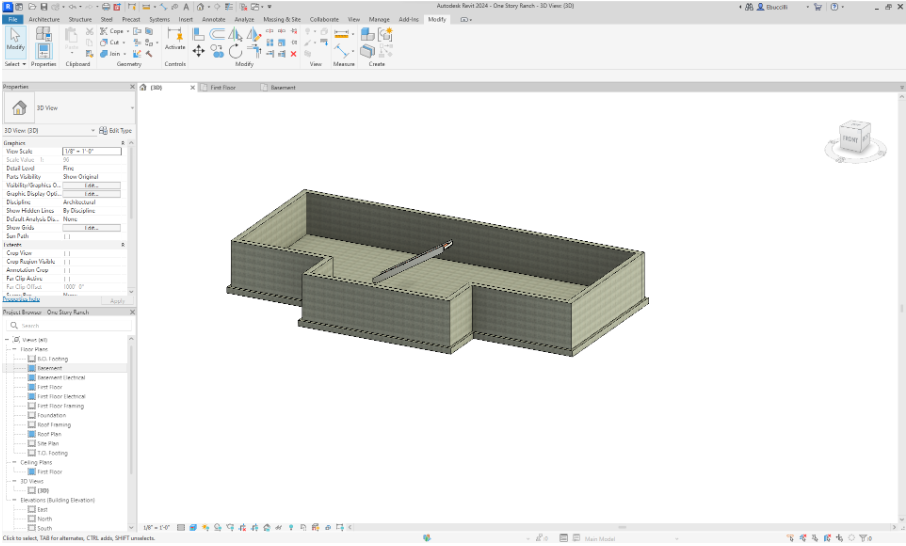Open the Properties palette icon in ribbon
This screenshot has width=906, height=546.
[x=44, y=51]
